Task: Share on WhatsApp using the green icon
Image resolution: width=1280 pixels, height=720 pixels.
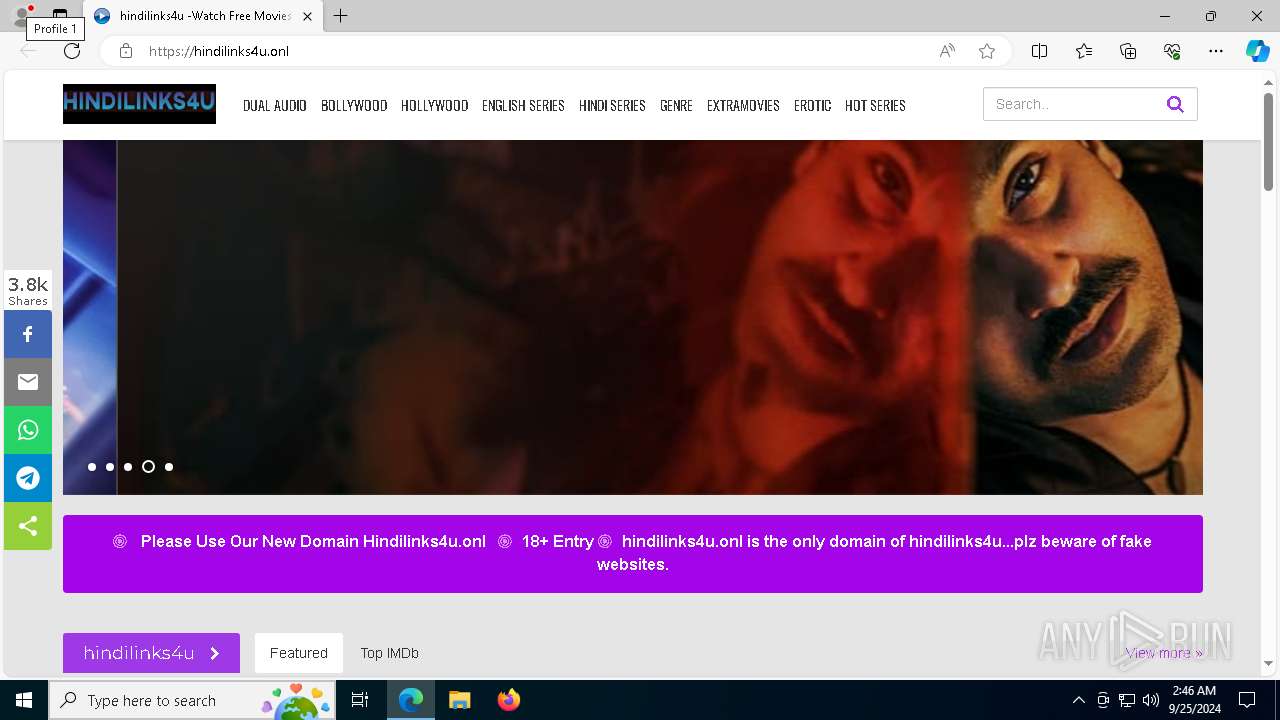Action: [x=28, y=430]
